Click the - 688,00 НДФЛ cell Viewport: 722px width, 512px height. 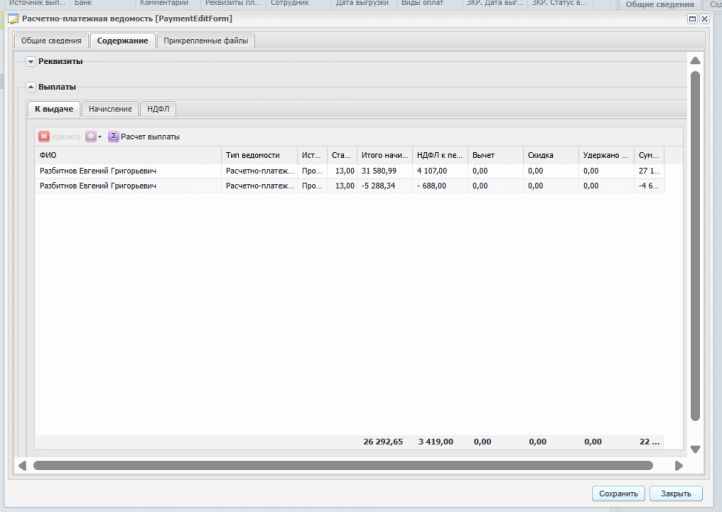click(x=440, y=186)
